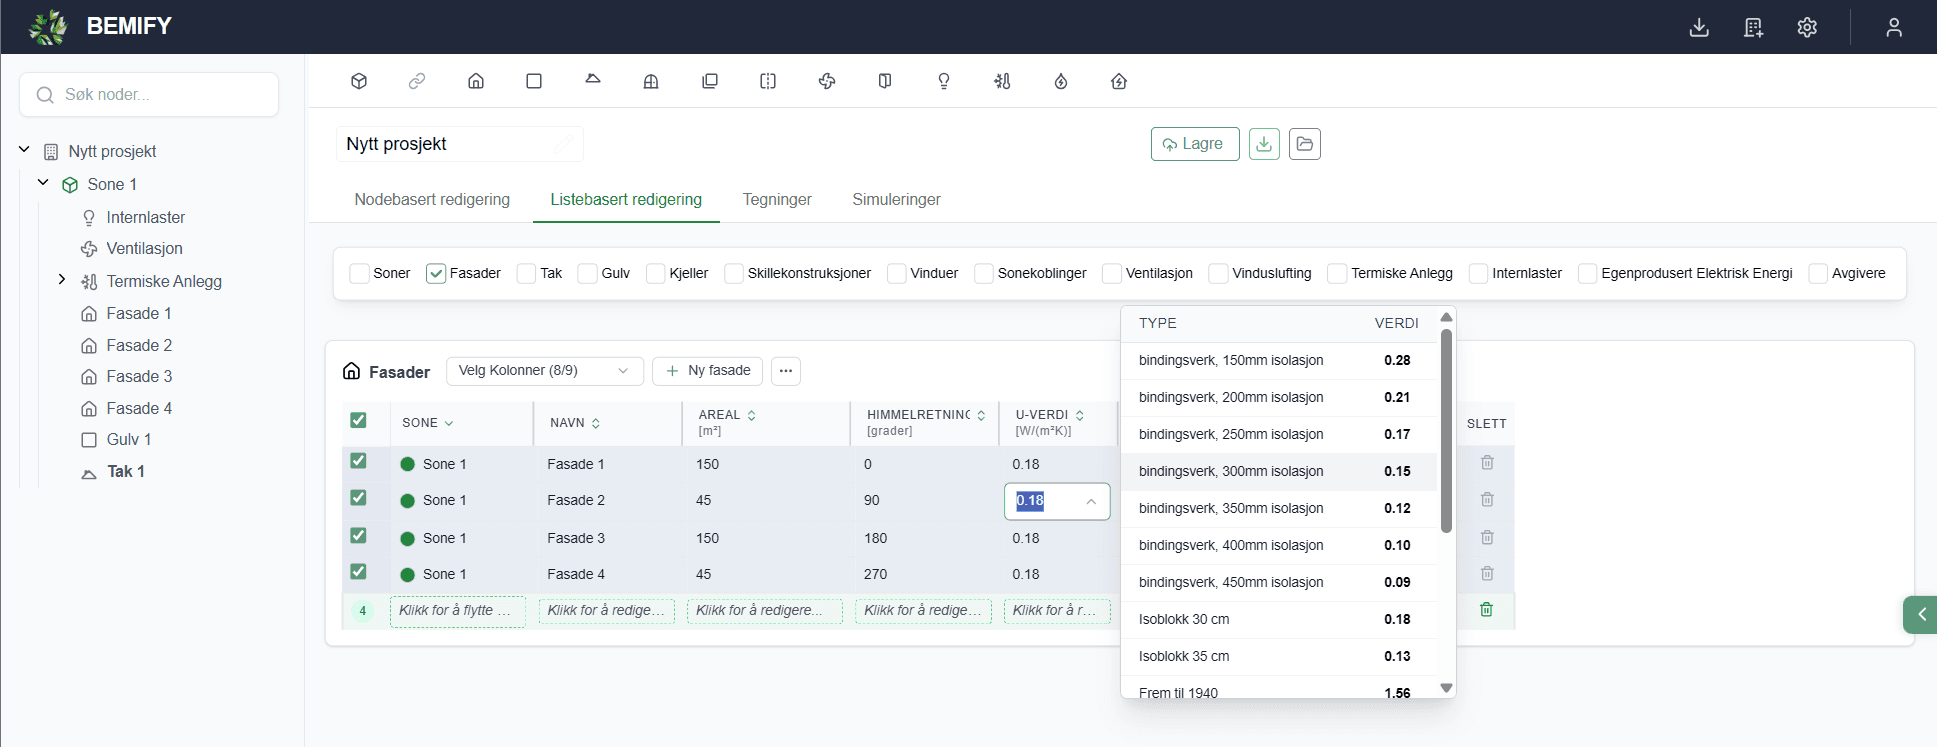Open the settings gear in top bar

click(1807, 27)
